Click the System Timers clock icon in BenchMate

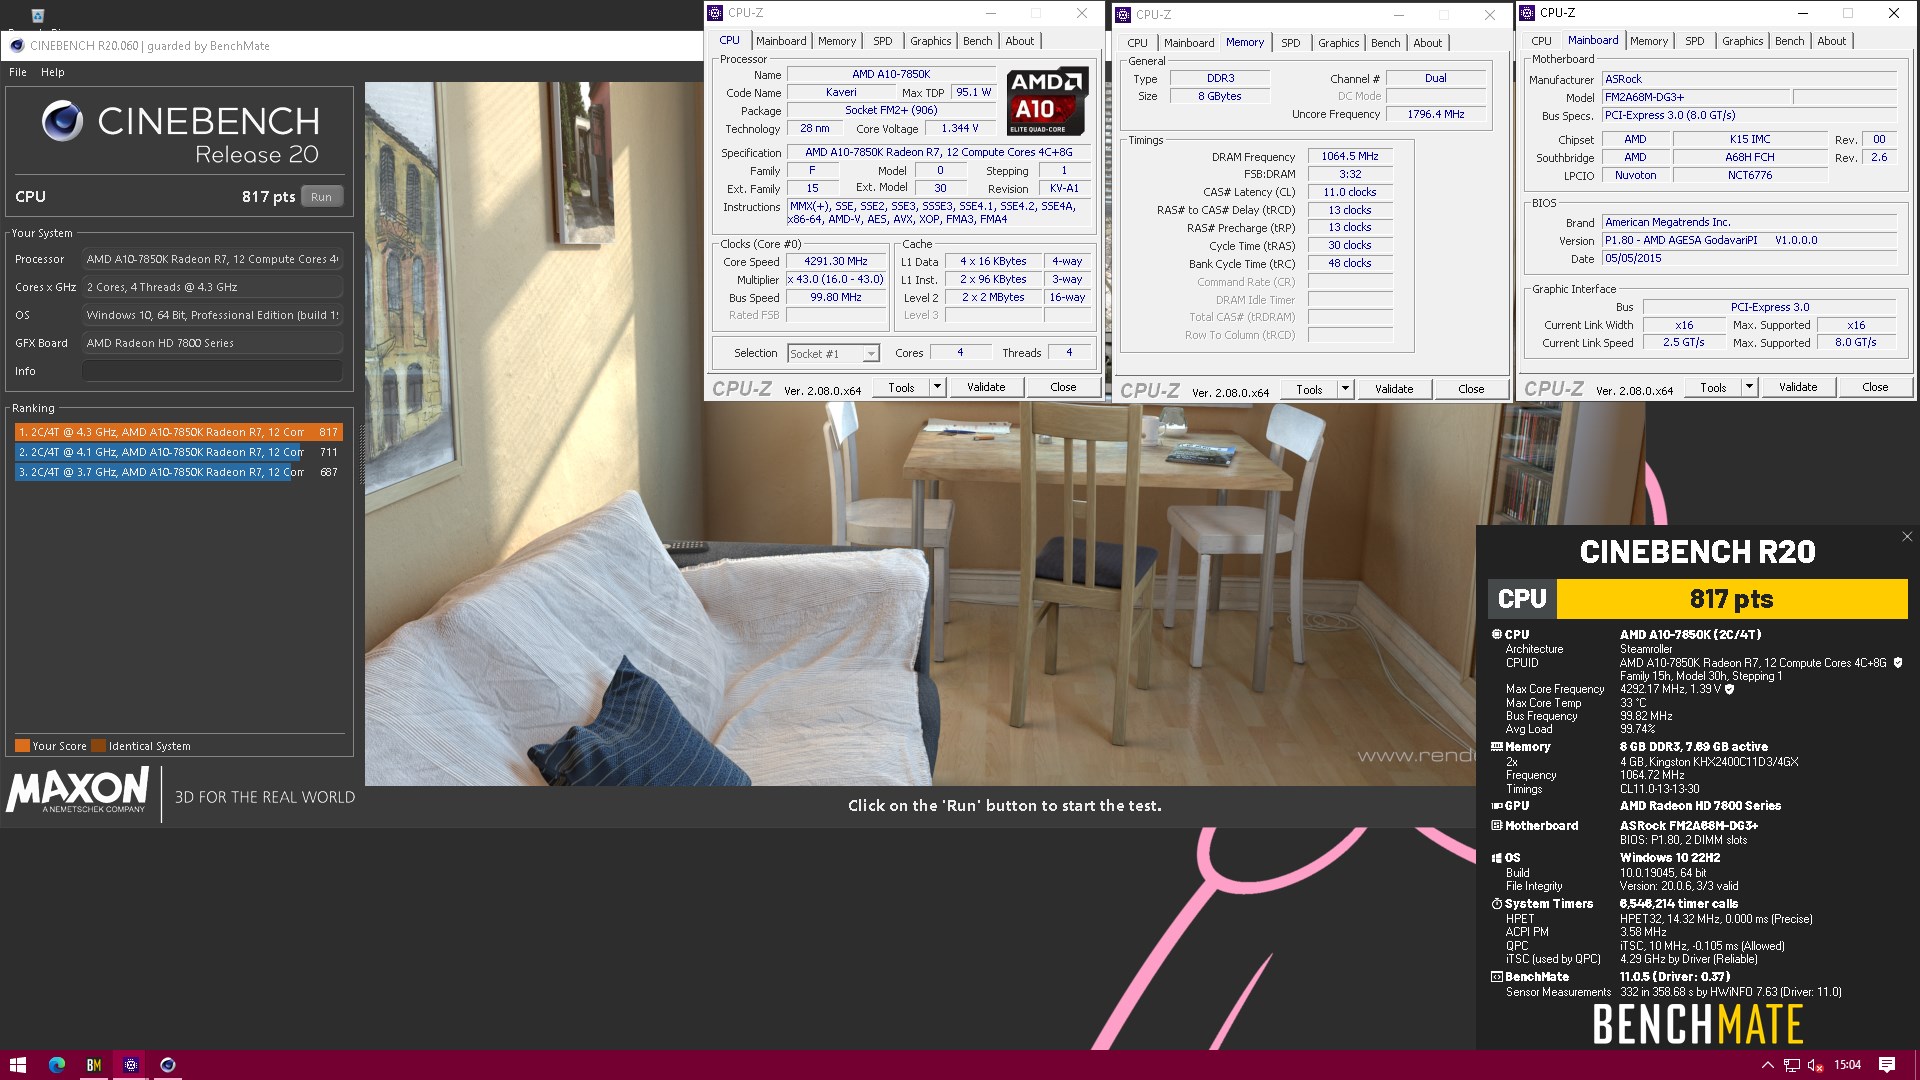(x=1497, y=903)
